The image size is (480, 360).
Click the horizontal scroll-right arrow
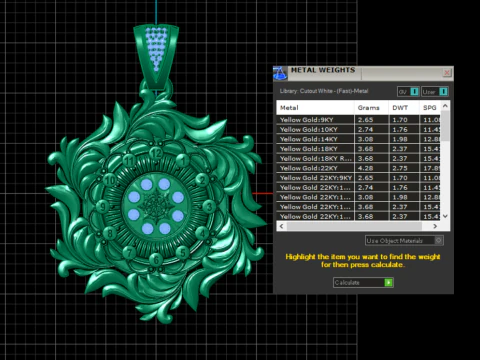pyautogui.click(x=435, y=226)
